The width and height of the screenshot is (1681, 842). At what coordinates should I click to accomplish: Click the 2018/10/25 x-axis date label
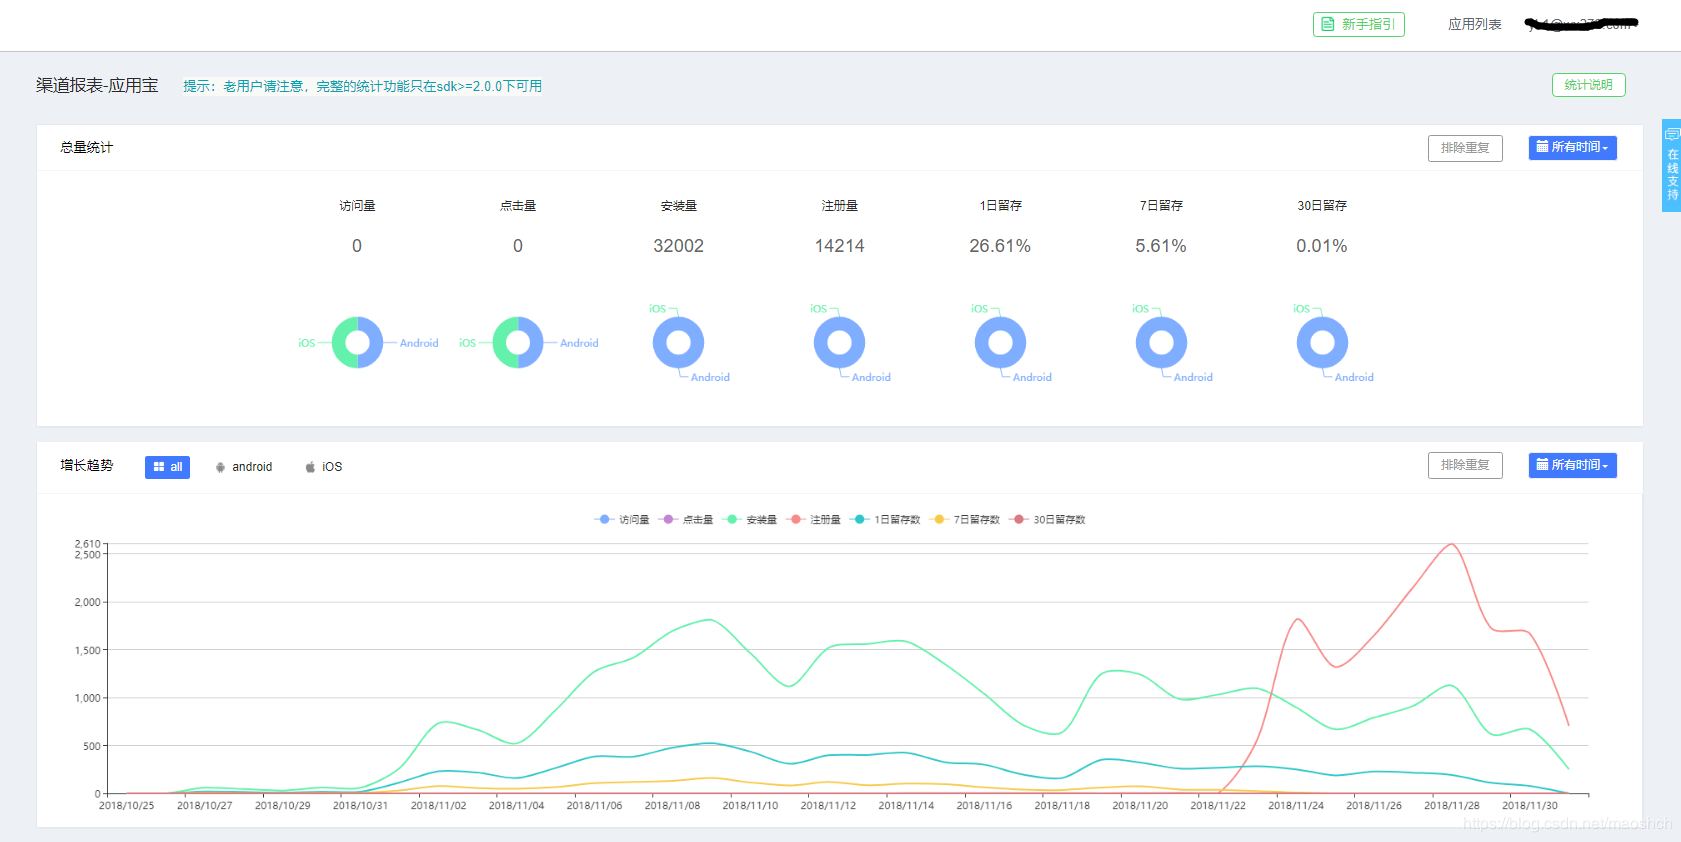126,805
